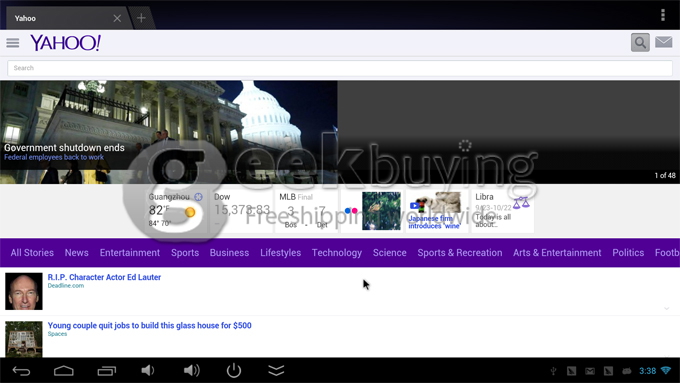The image size is (680, 383).
Task: Click the magnifier search button
Action: 640,43
